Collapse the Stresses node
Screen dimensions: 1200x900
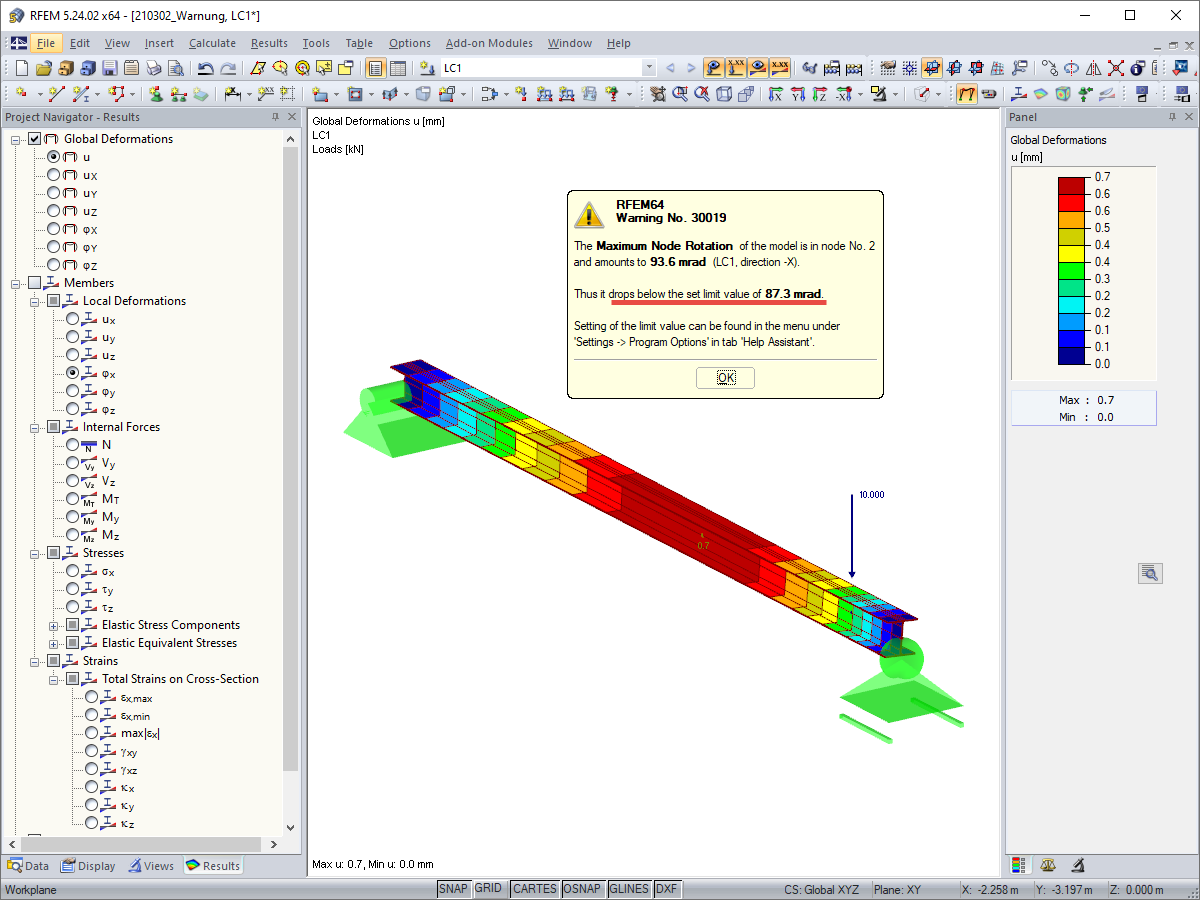(35, 553)
